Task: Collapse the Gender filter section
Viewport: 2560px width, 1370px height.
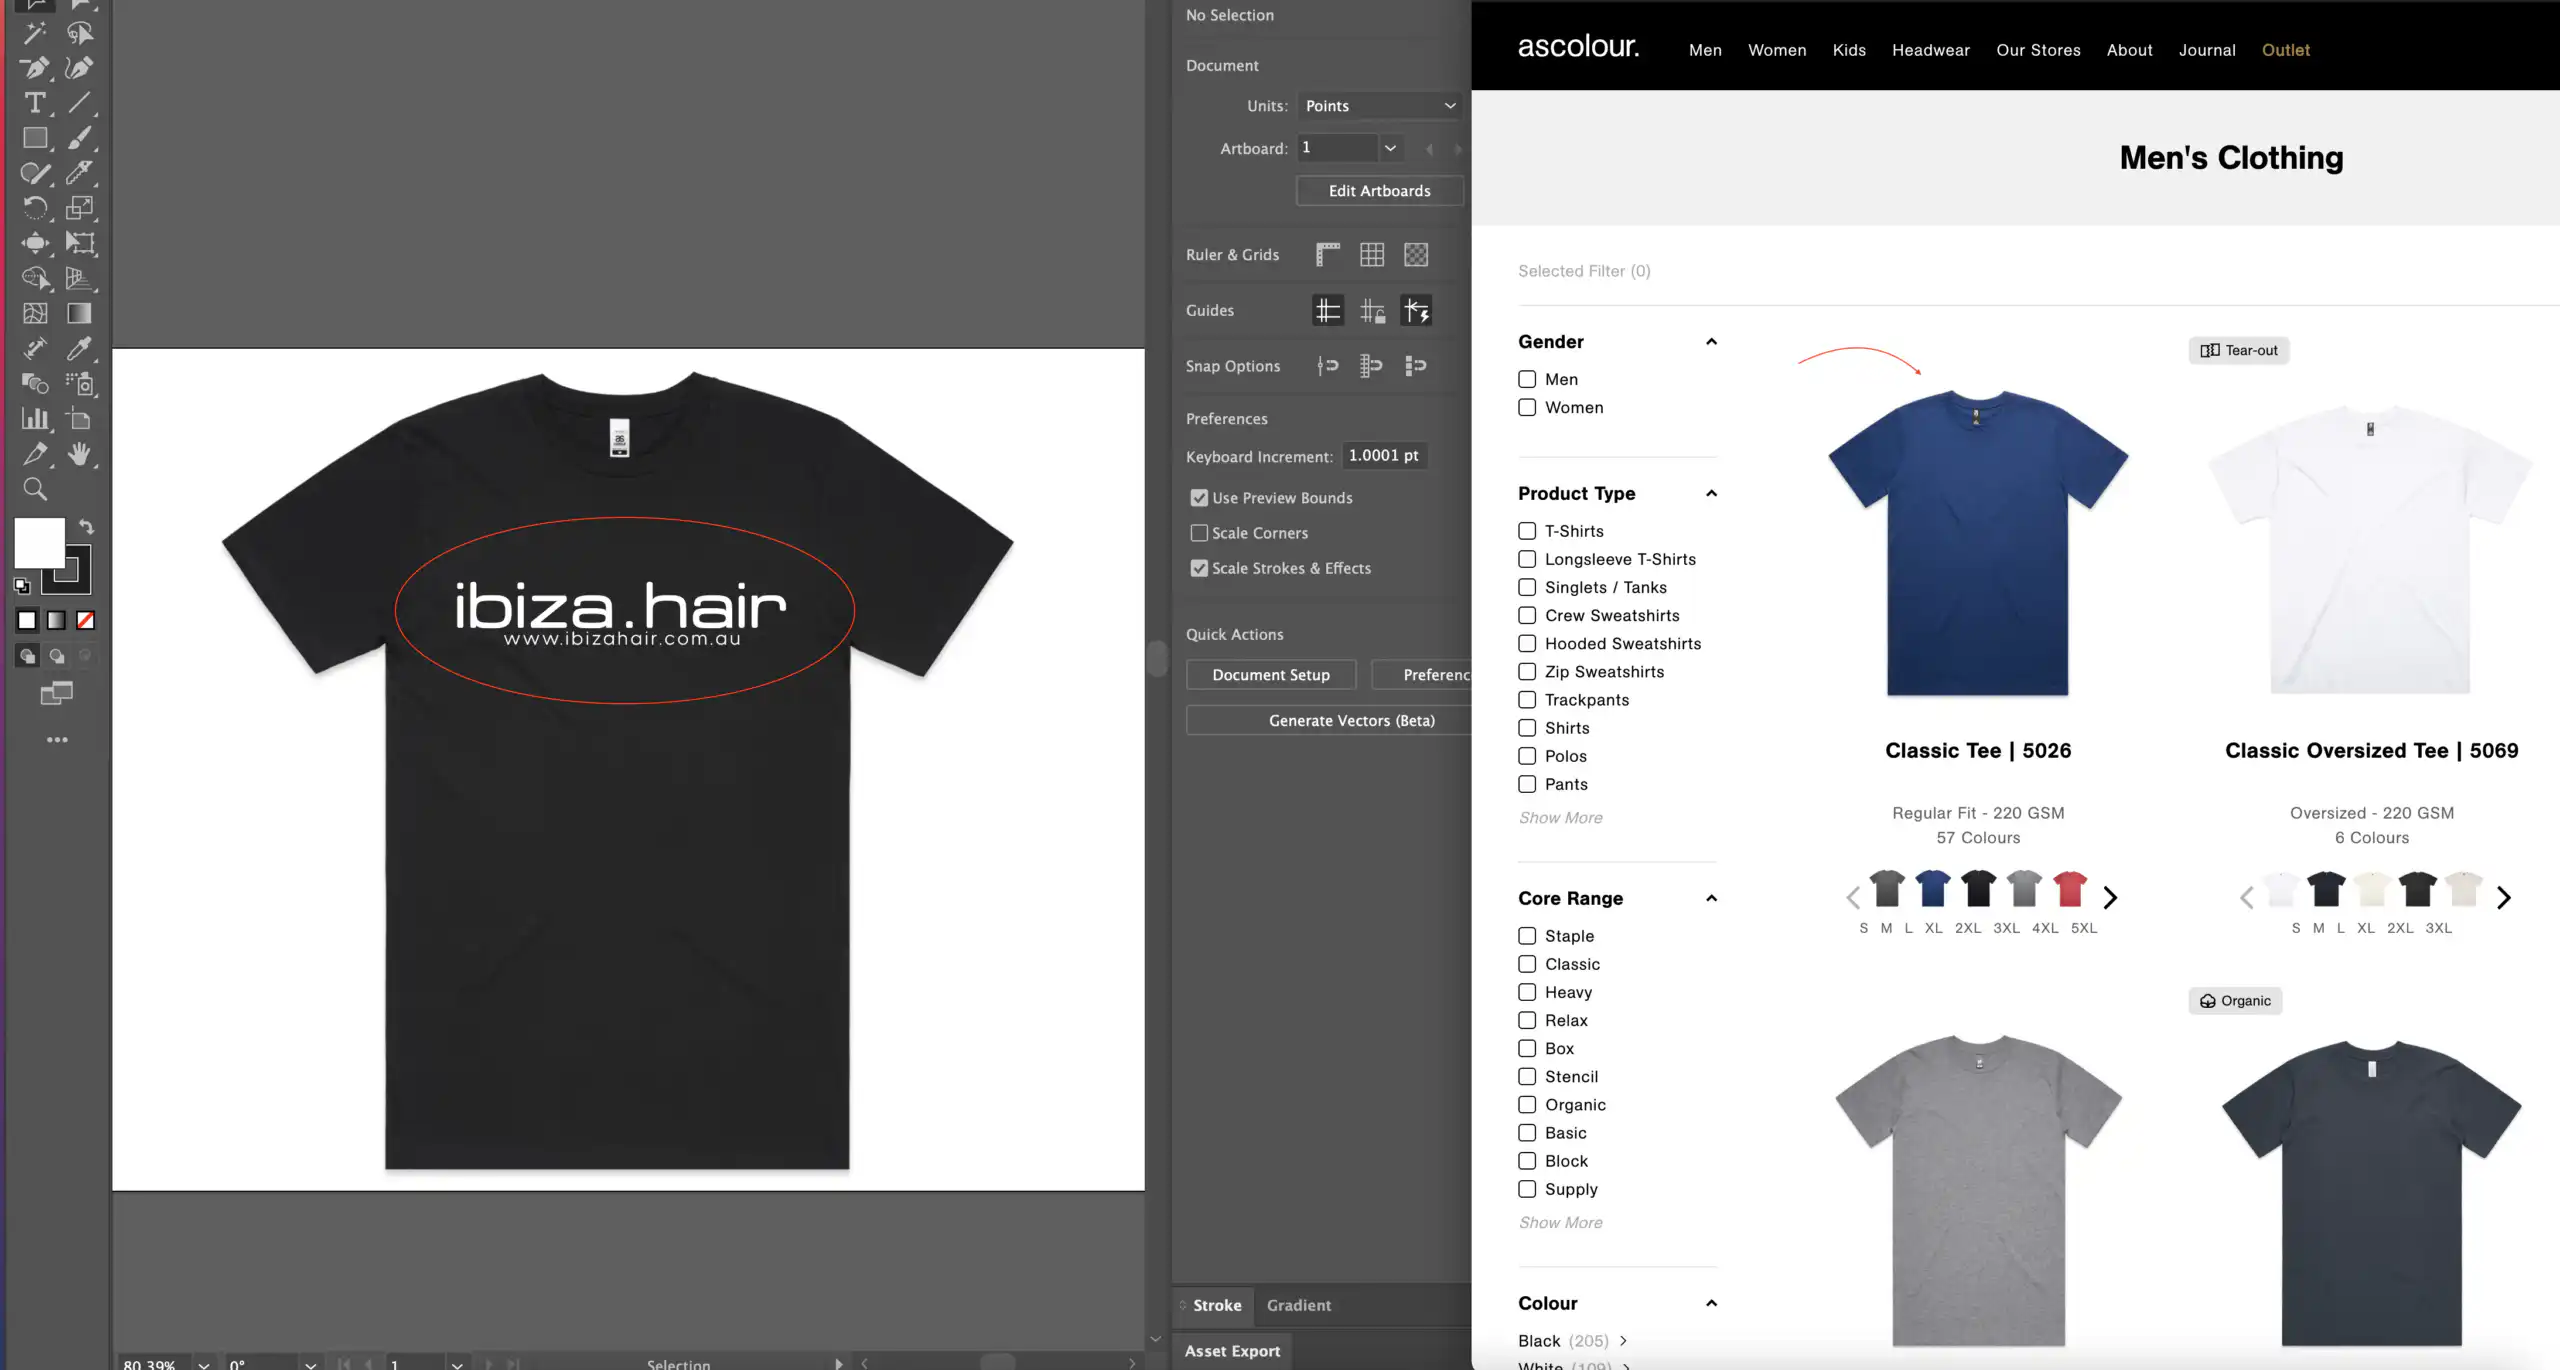Action: pyautogui.click(x=1711, y=342)
